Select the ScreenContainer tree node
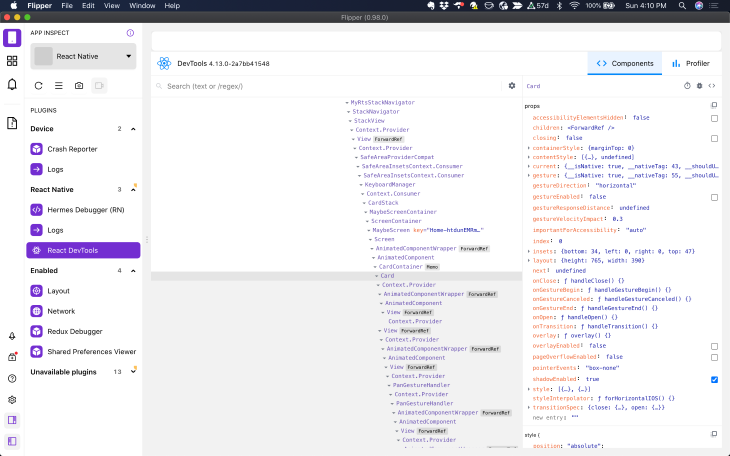Screen dimensions: 730x456 (396, 221)
